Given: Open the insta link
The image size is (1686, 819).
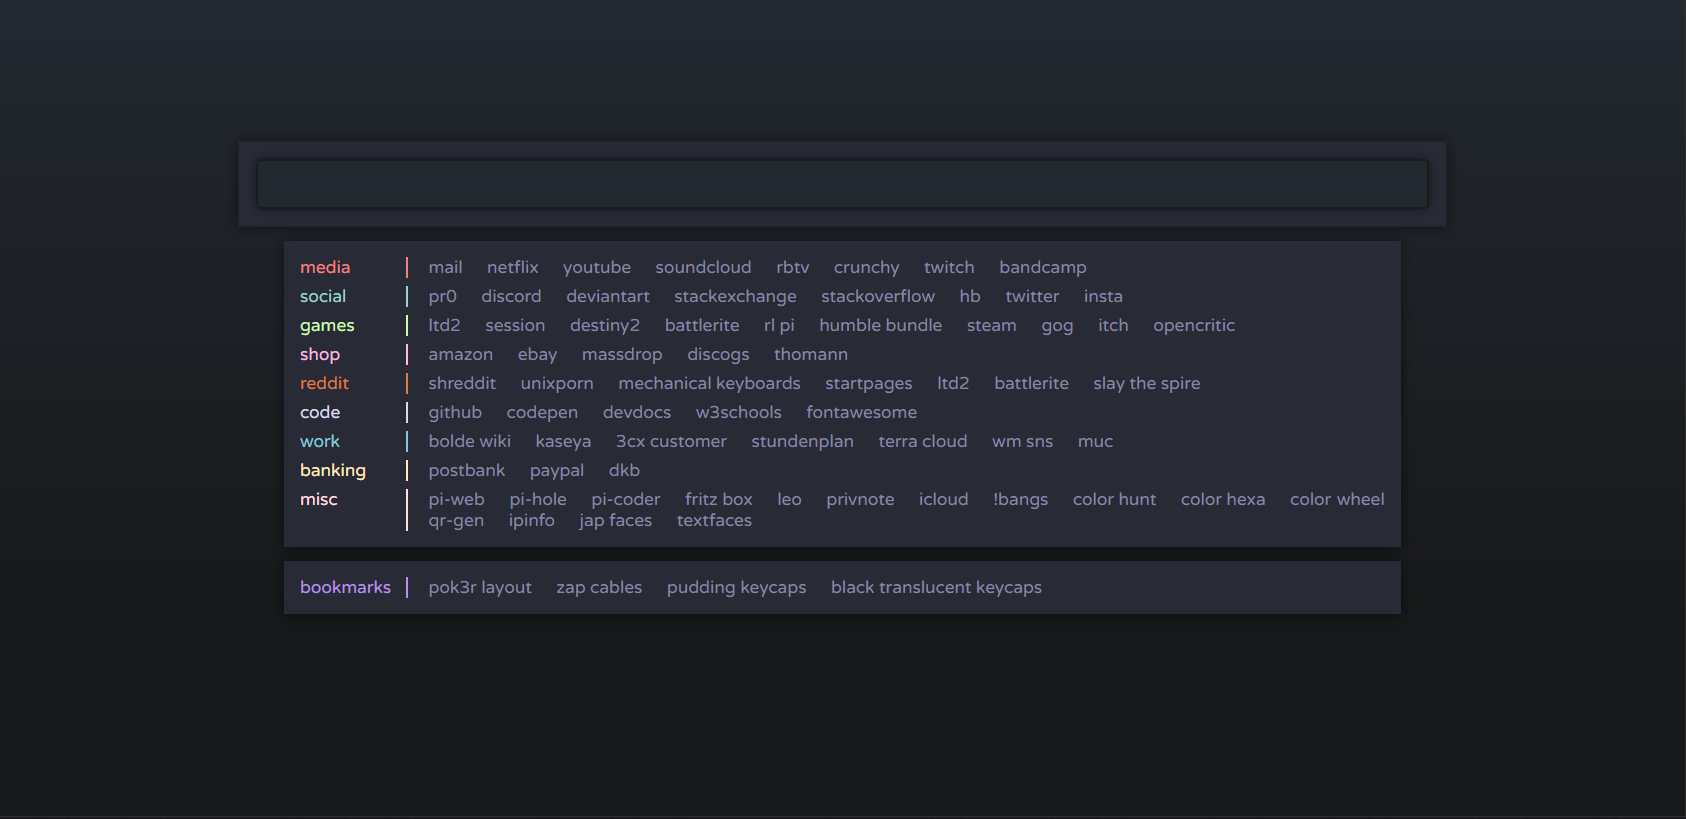Looking at the screenshot, I should click(1103, 296).
